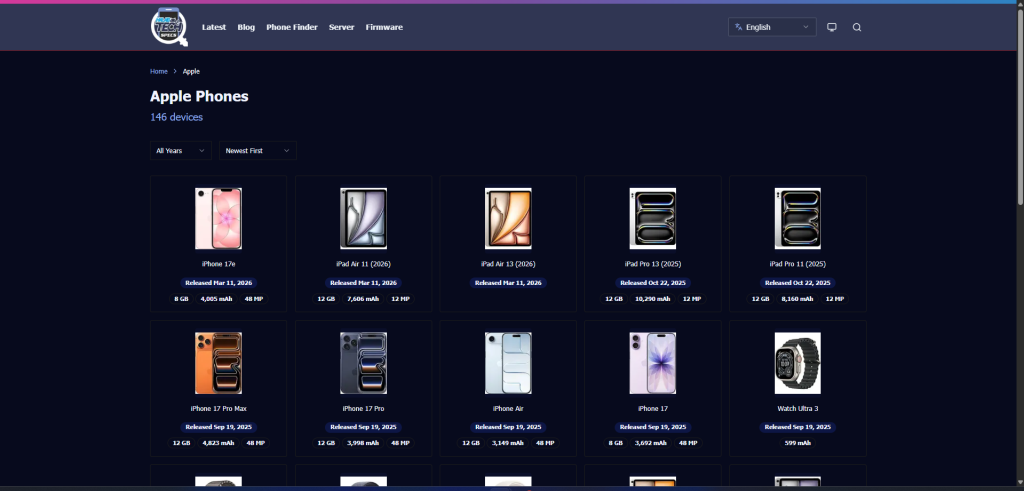Image resolution: width=1024 pixels, height=491 pixels.
Task: Open the Latest menu item
Action: (x=214, y=27)
